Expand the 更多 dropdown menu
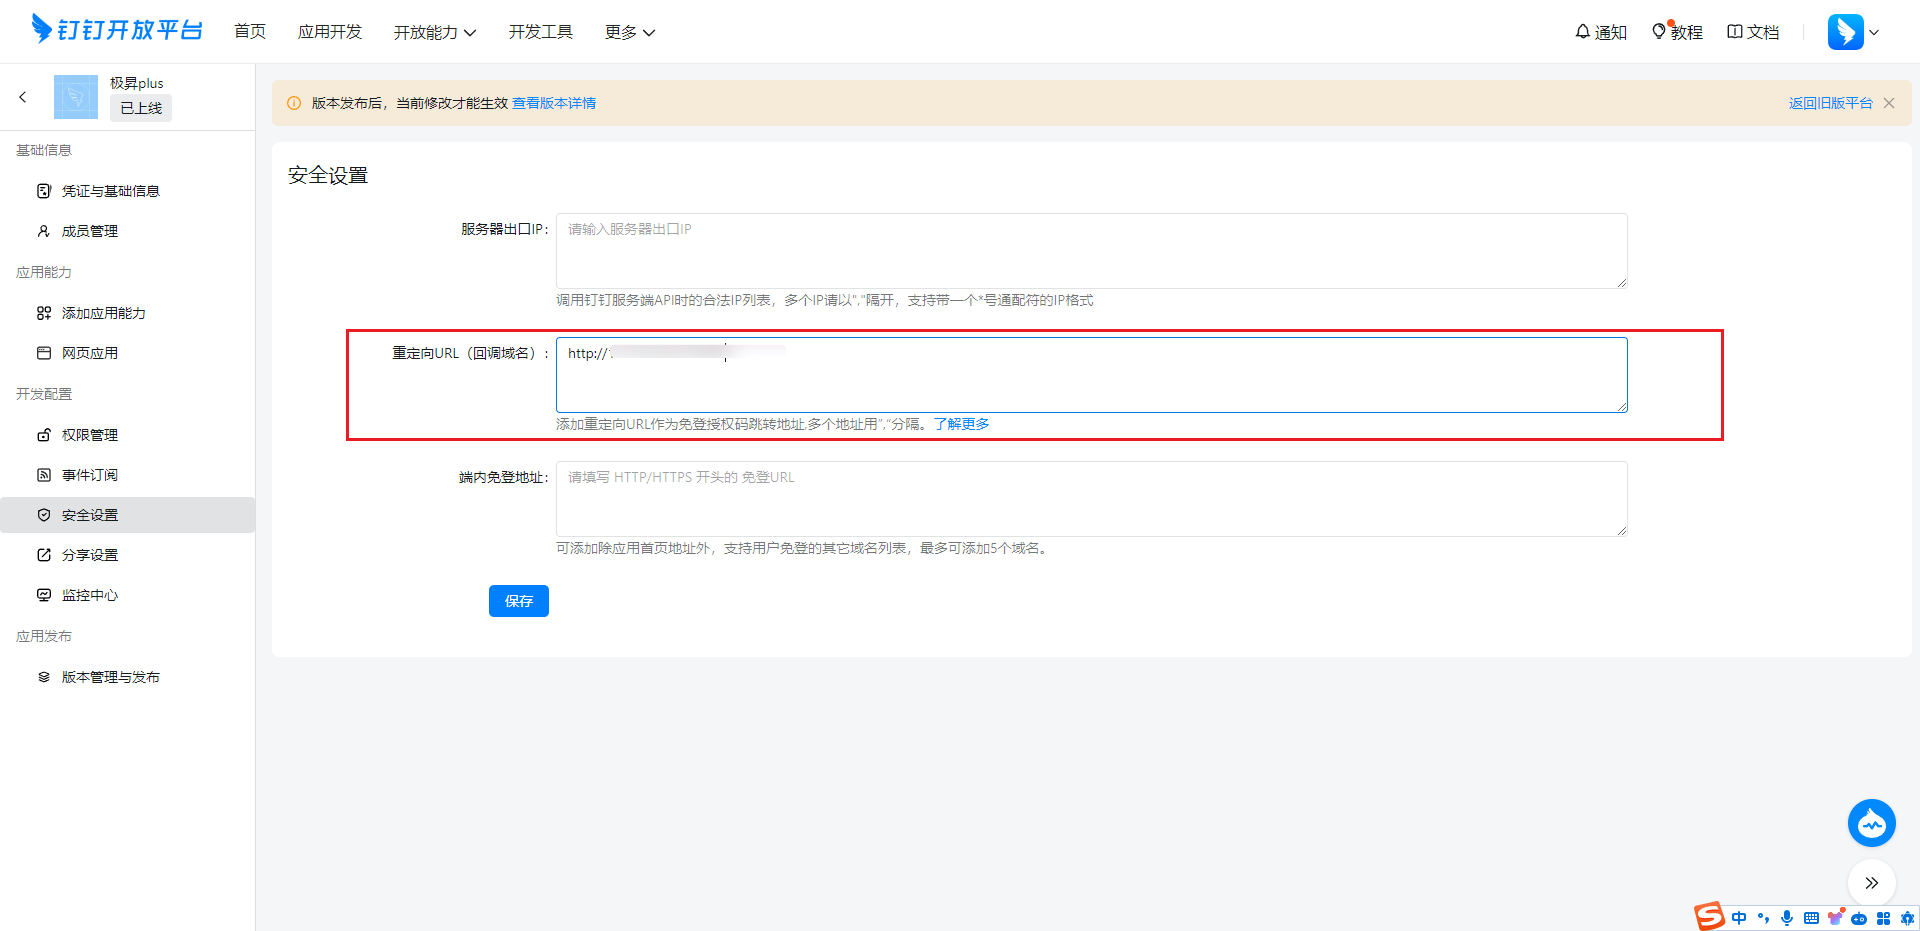The height and width of the screenshot is (931, 1920). 630,32
